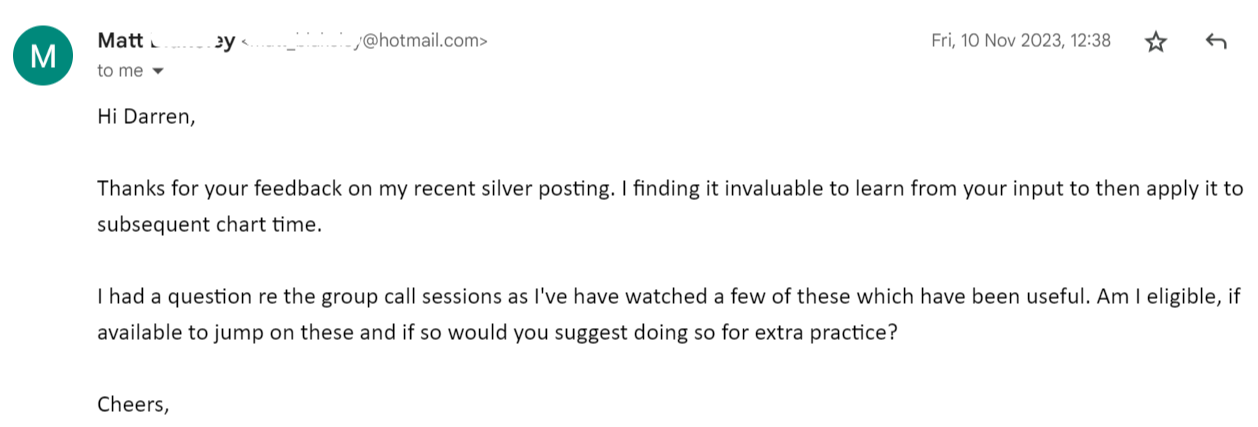The height and width of the screenshot is (427, 1258).
Task: Click the reply arrow icon
Action: click(1216, 42)
